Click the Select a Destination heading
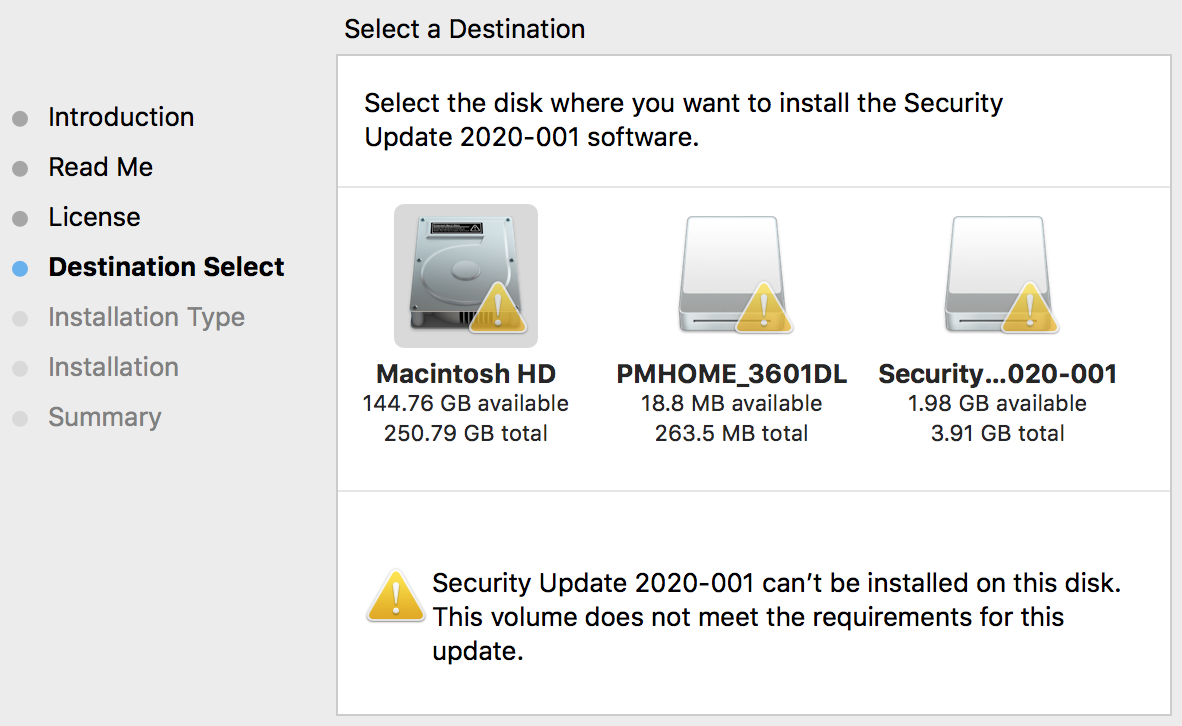 464,29
